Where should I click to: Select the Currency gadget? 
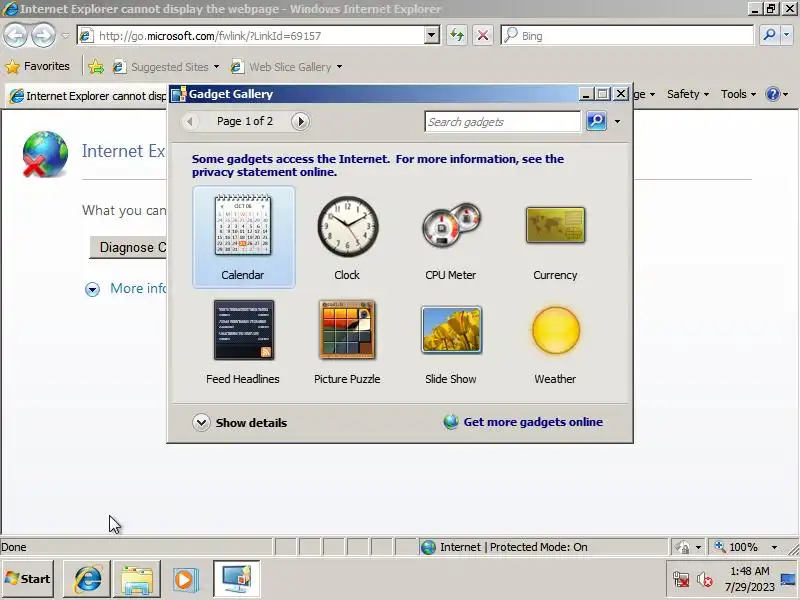(555, 237)
